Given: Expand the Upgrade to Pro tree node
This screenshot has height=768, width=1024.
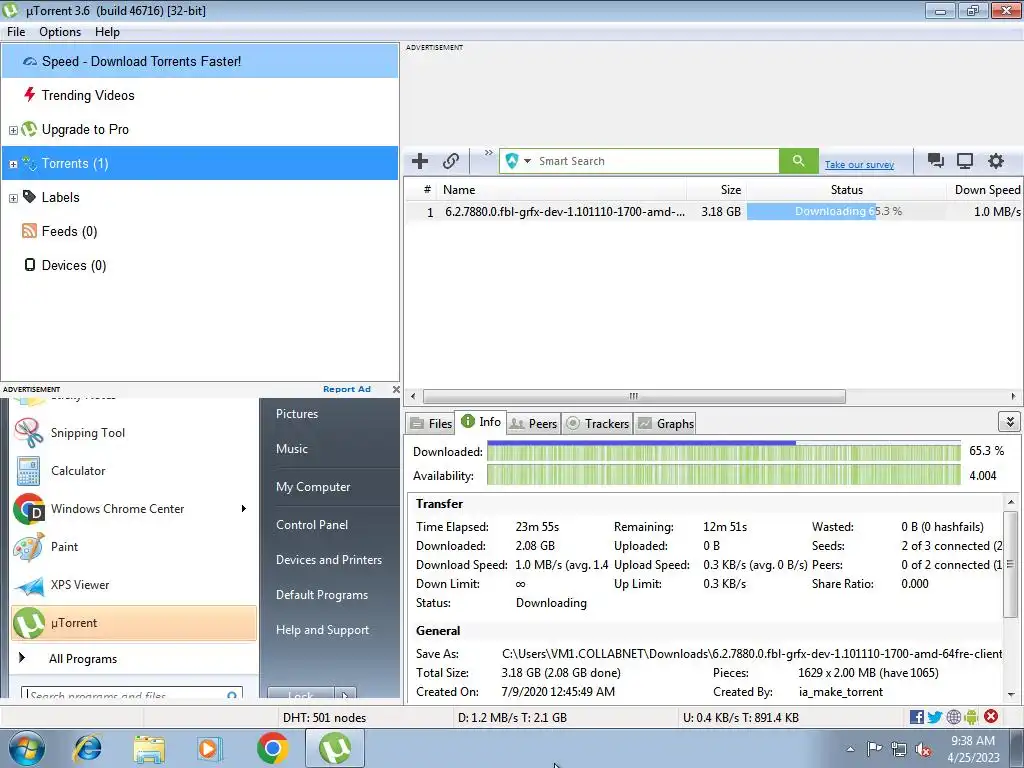Looking at the screenshot, I should 13,130.
